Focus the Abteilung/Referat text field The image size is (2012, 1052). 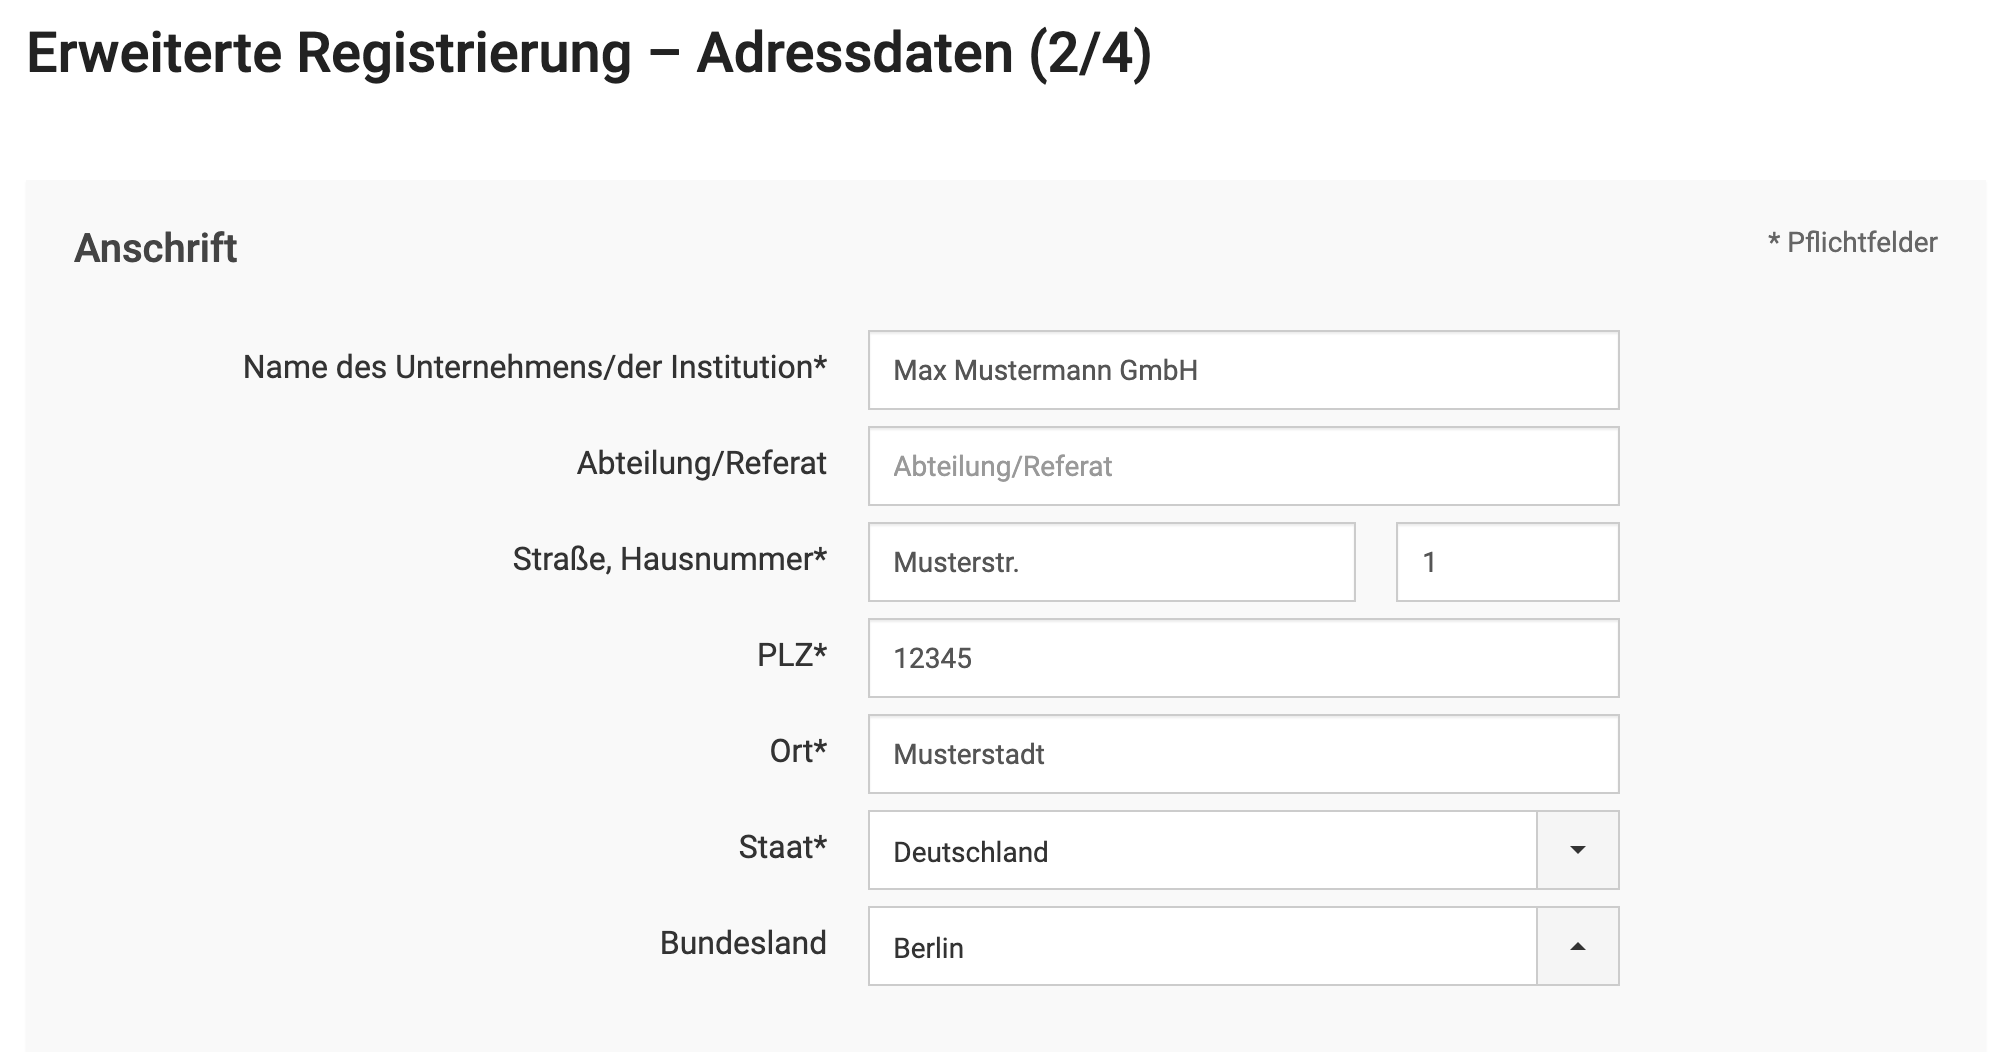pyautogui.click(x=1243, y=466)
